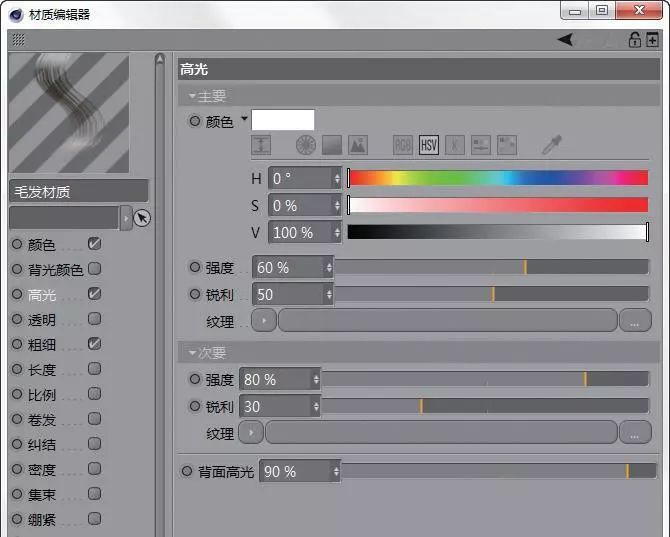Collapse the 主要 section
This screenshot has height=537, width=670.
[192, 97]
